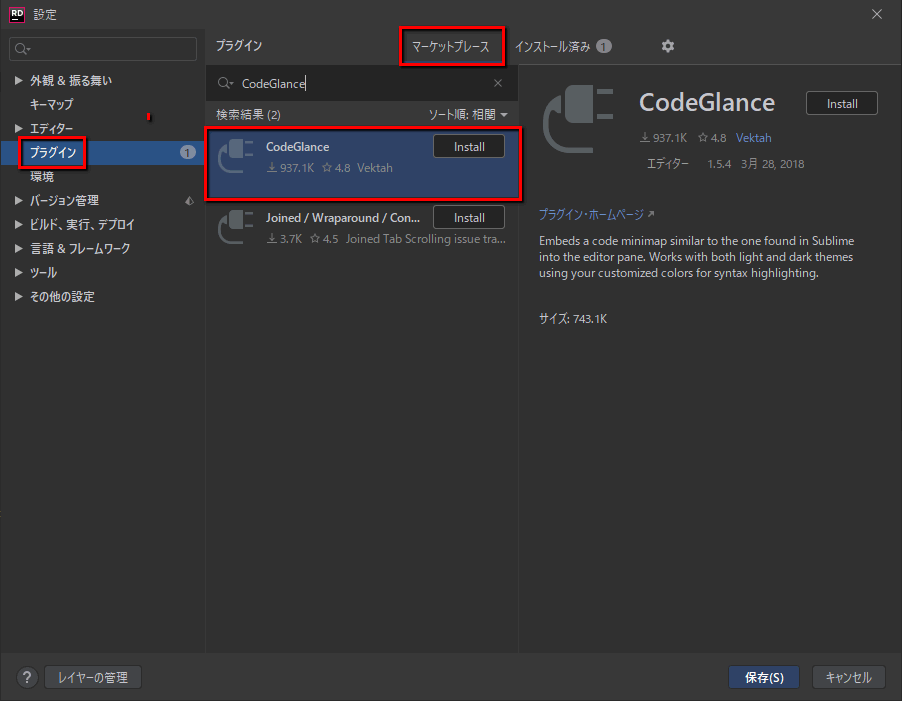This screenshot has height=701, width=902.
Task: Click the キャンセル cancel button
Action: (849, 677)
